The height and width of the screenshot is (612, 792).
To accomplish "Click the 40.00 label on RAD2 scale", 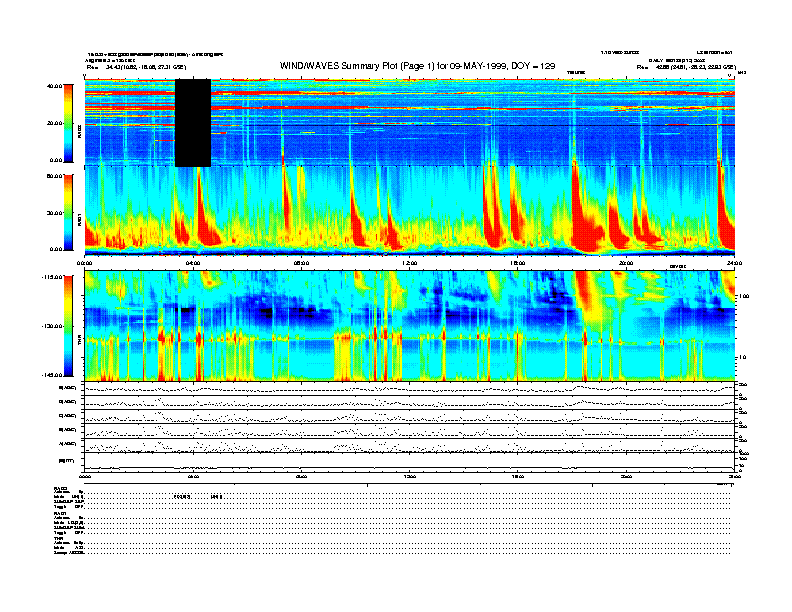I will [54, 86].
